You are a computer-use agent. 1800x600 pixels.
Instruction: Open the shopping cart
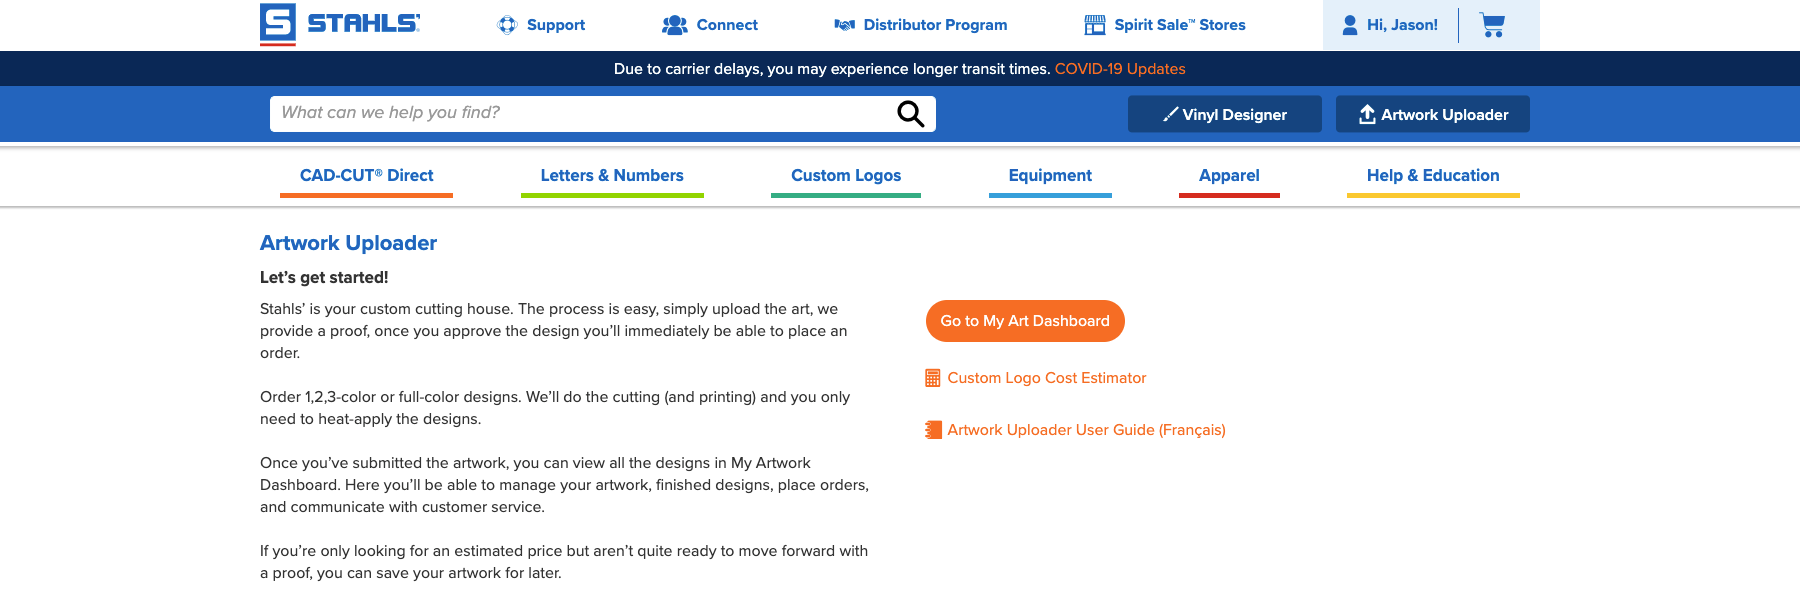(1492, 25)
